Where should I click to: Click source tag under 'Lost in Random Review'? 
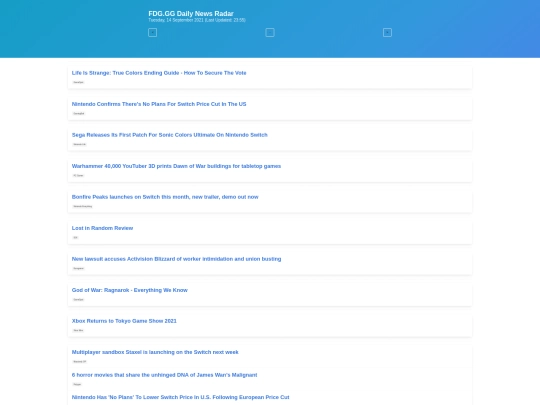pos(75,237)
